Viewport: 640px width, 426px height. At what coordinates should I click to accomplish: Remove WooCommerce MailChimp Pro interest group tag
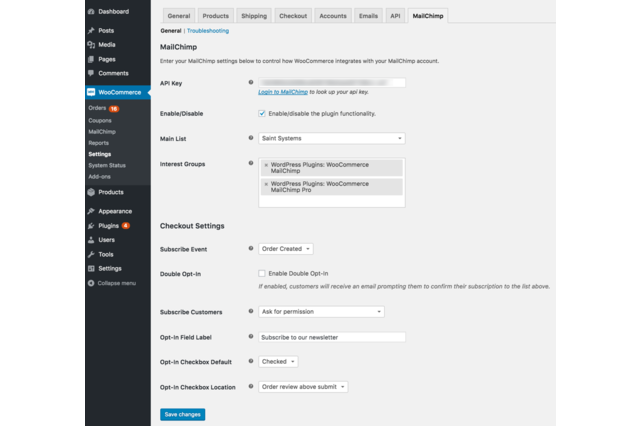click(266, 184)
